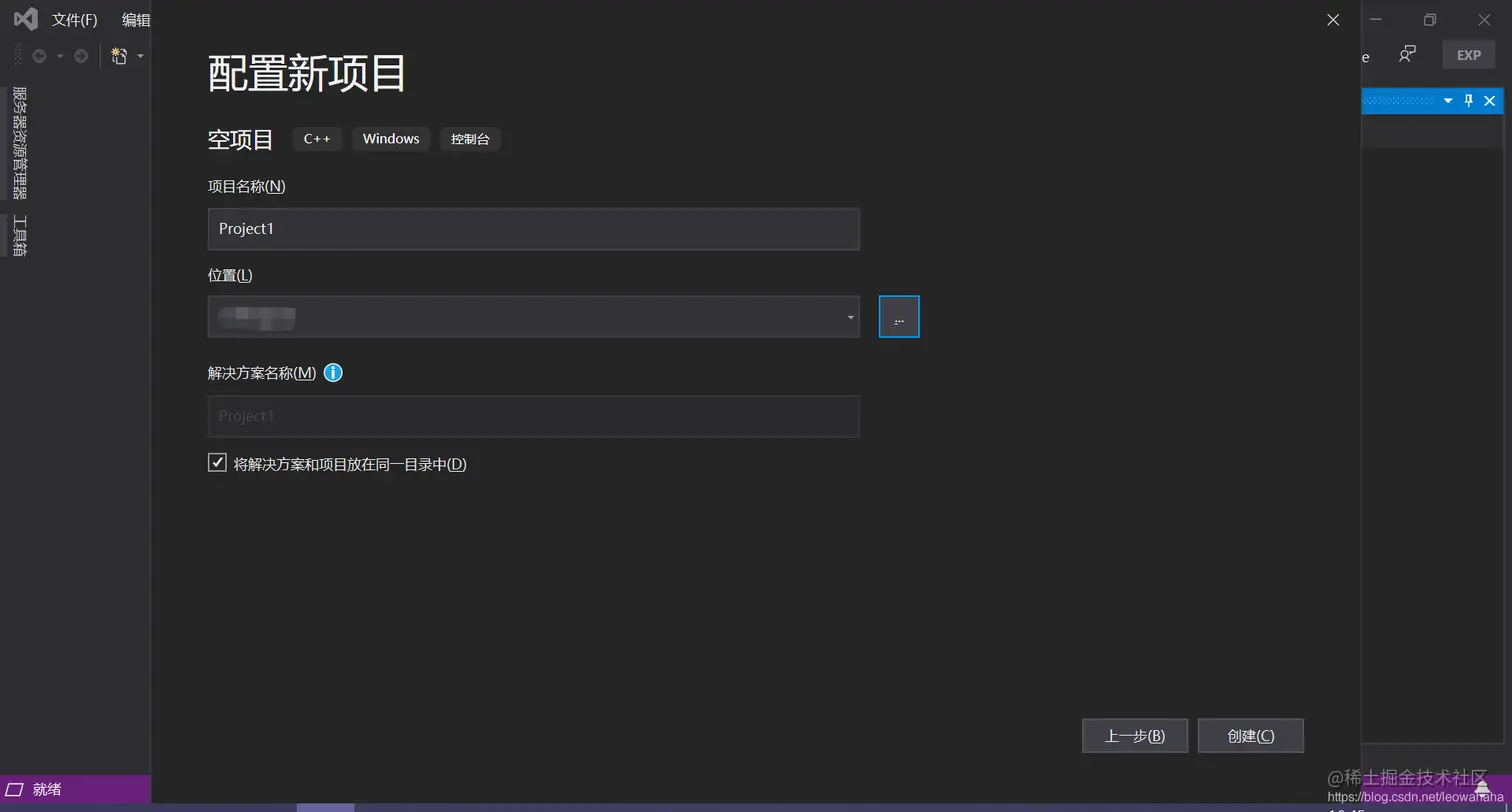The height and width of the screenshot is (812, 1512).
Task: Click the navigate forward arrow icon
Action: coord(81,56)
